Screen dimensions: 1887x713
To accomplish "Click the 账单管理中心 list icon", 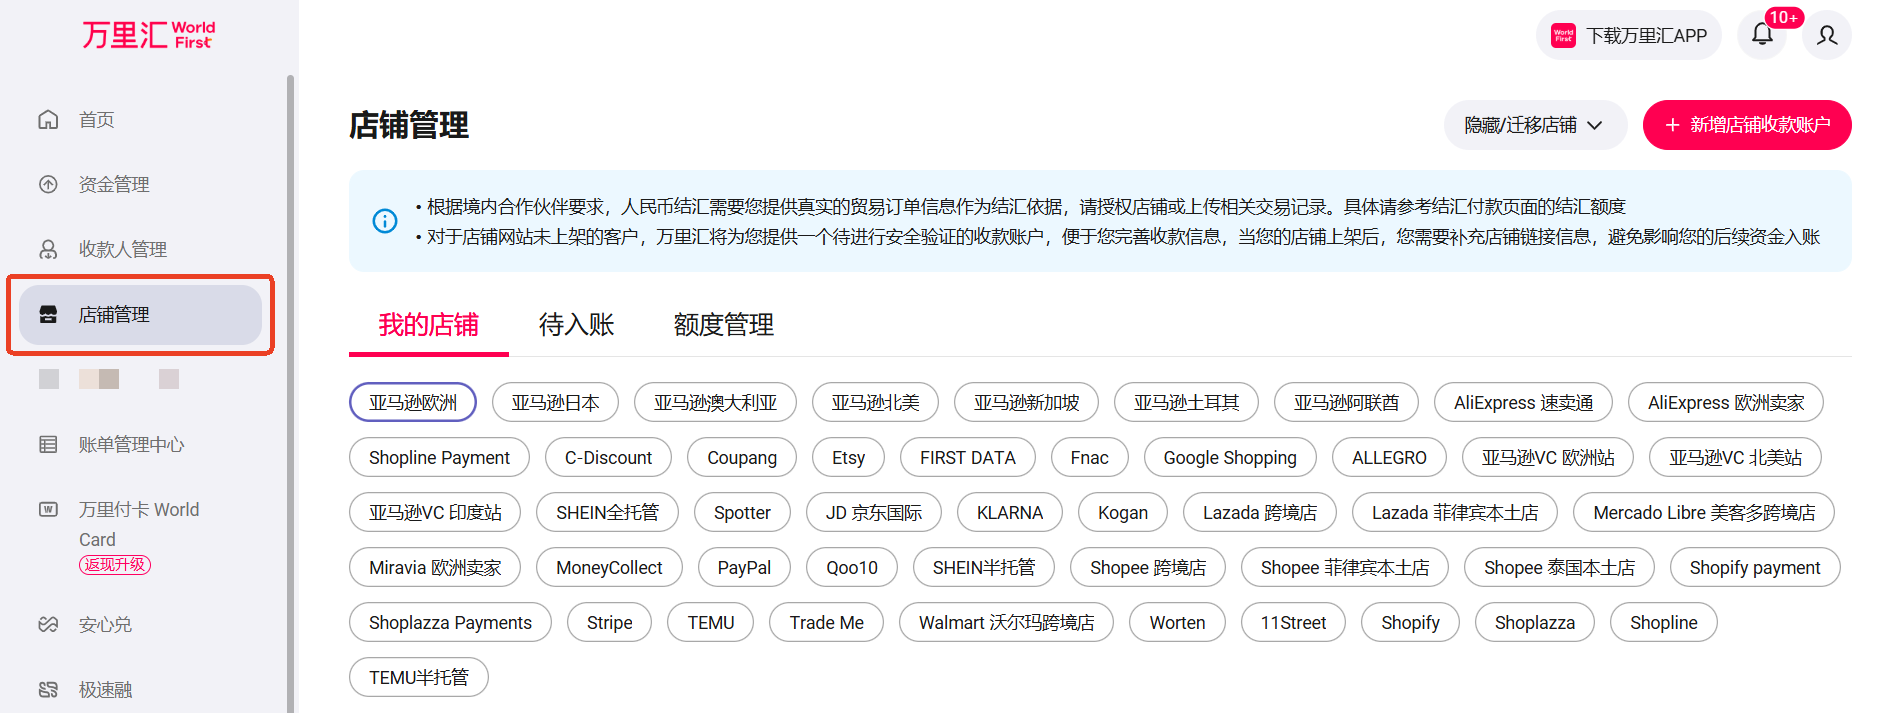I will pyautogui.click(x=48, y=444).
